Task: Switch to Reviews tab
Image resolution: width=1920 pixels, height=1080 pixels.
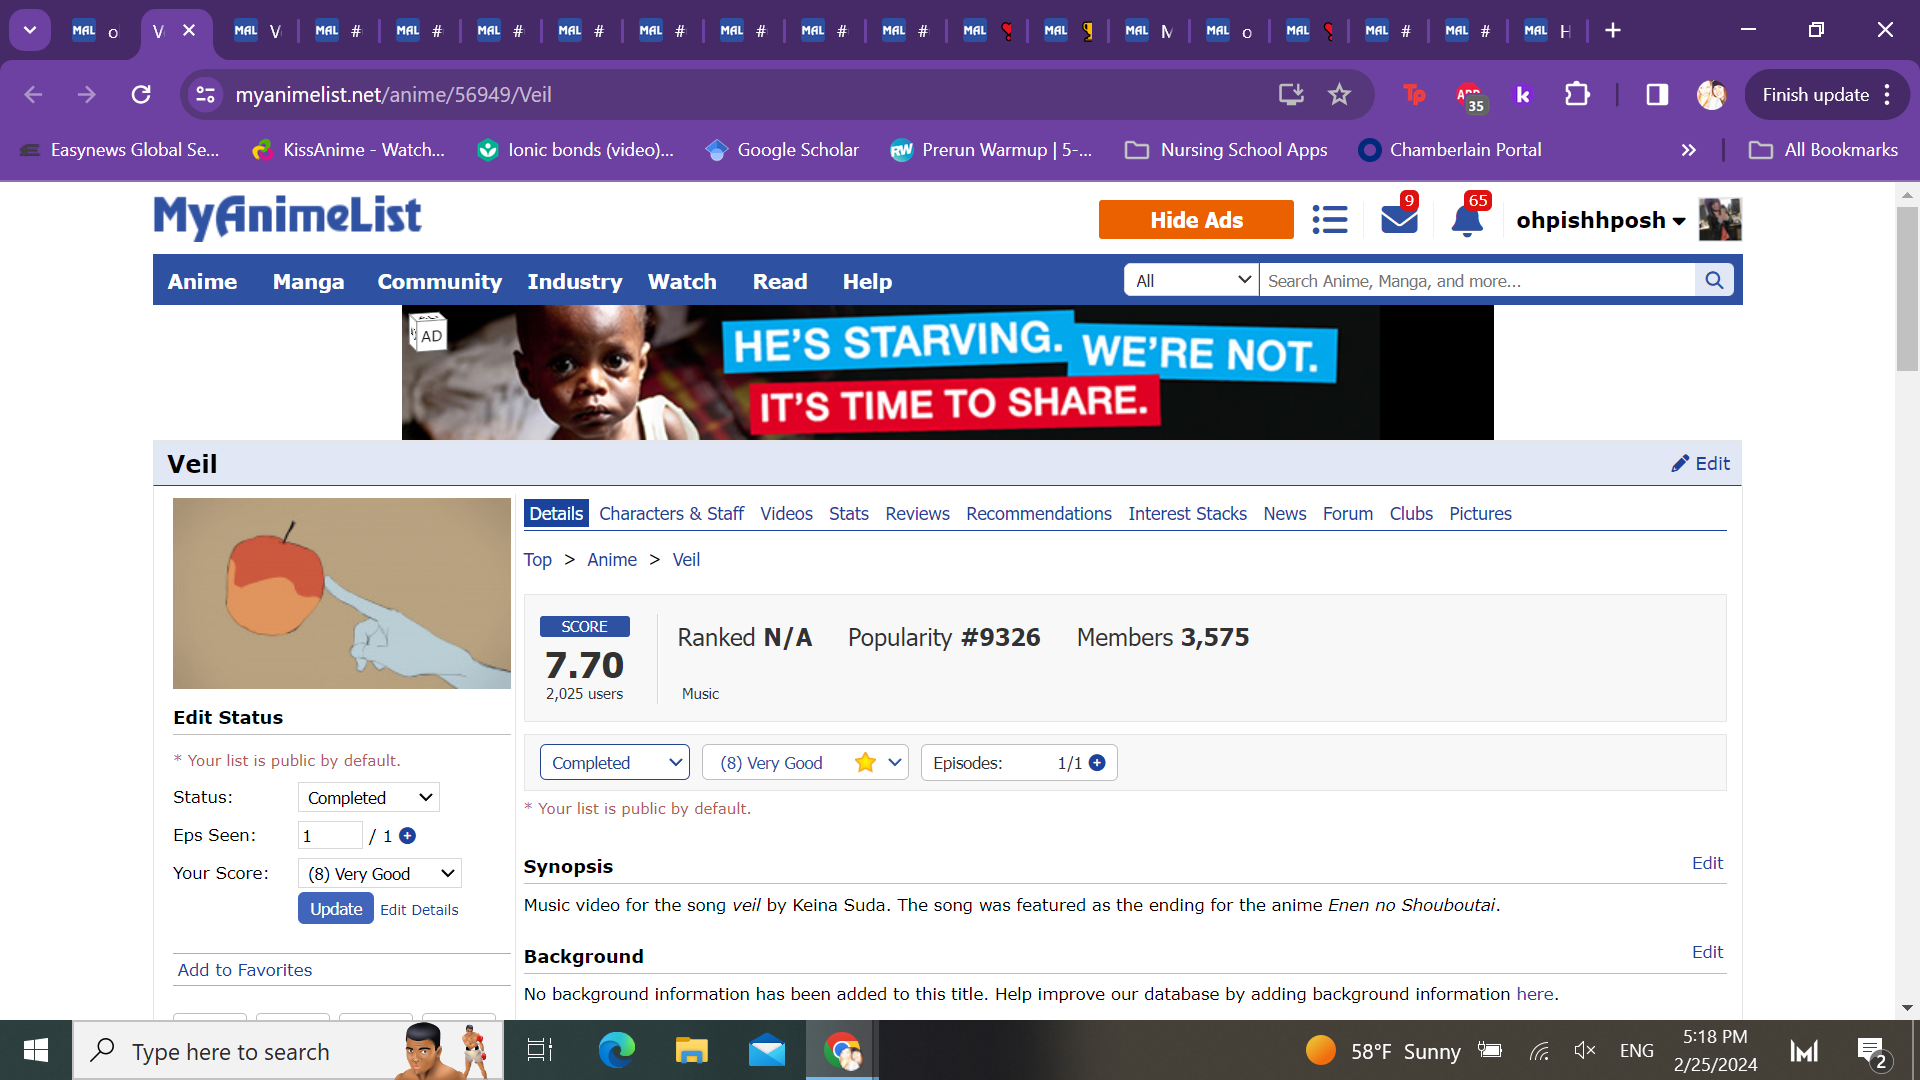Action: click(x=917, y=514)
